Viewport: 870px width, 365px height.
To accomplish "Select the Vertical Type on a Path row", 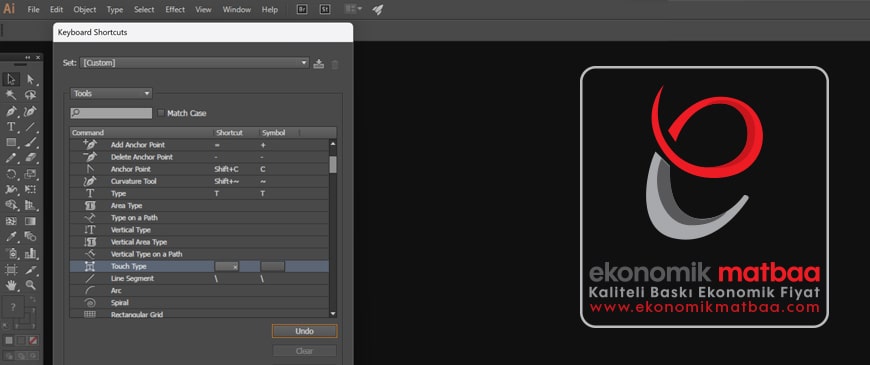I will 199,254.
